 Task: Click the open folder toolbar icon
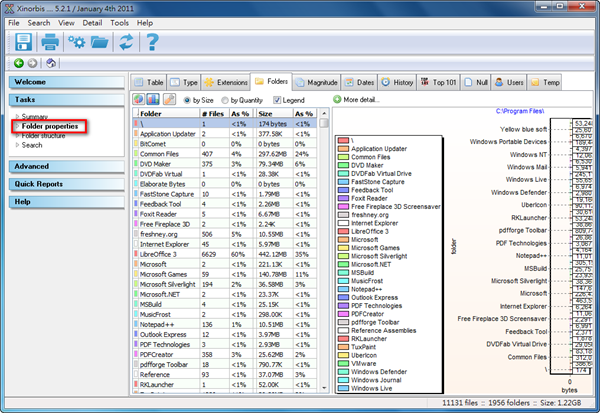tap(100, 42)
